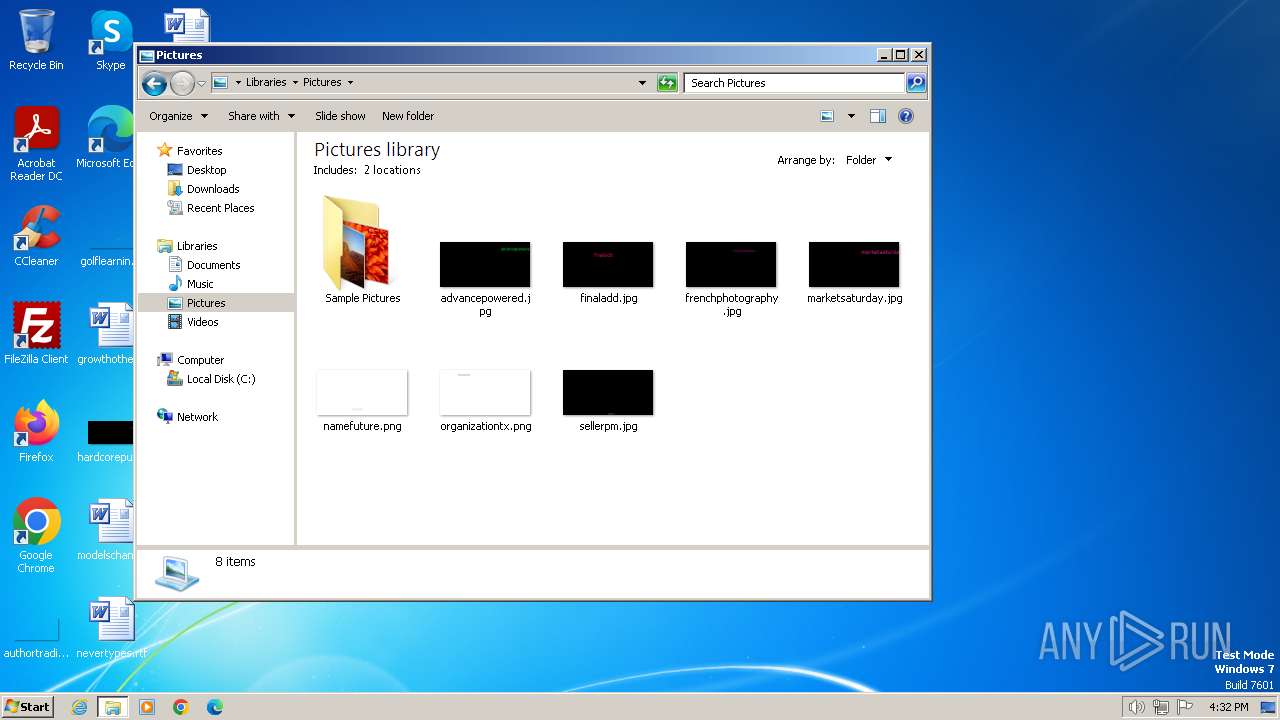Image resolution: width=1280 pixels, height=720 pixels.
Task: Select the Sample Pictures folder
Action: [362, 250]
